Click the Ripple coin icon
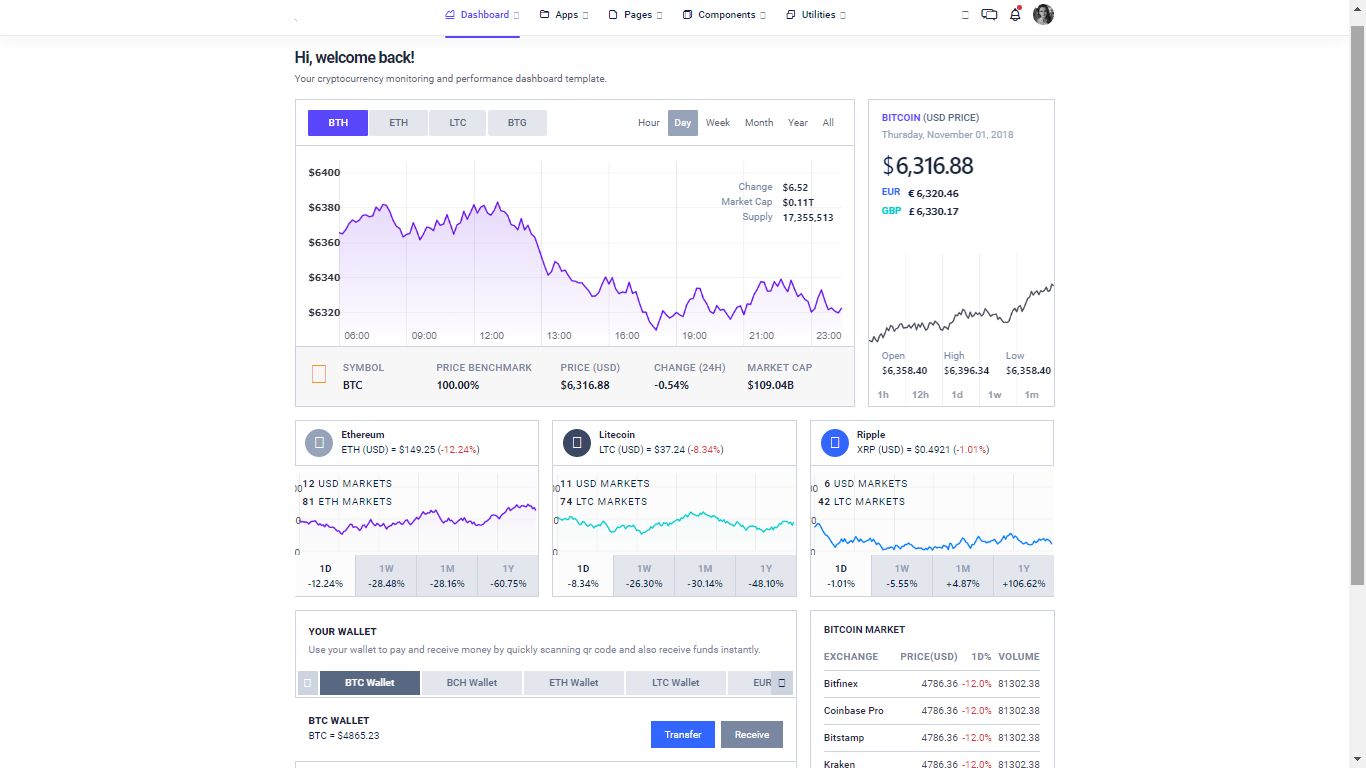 click(x=834, y=442)
